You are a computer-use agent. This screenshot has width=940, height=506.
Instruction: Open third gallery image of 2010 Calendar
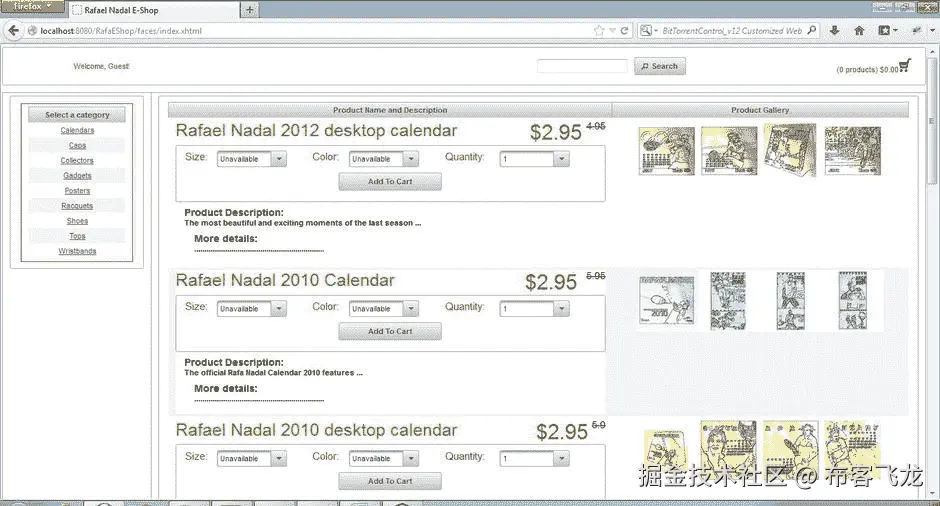[791, 300]
